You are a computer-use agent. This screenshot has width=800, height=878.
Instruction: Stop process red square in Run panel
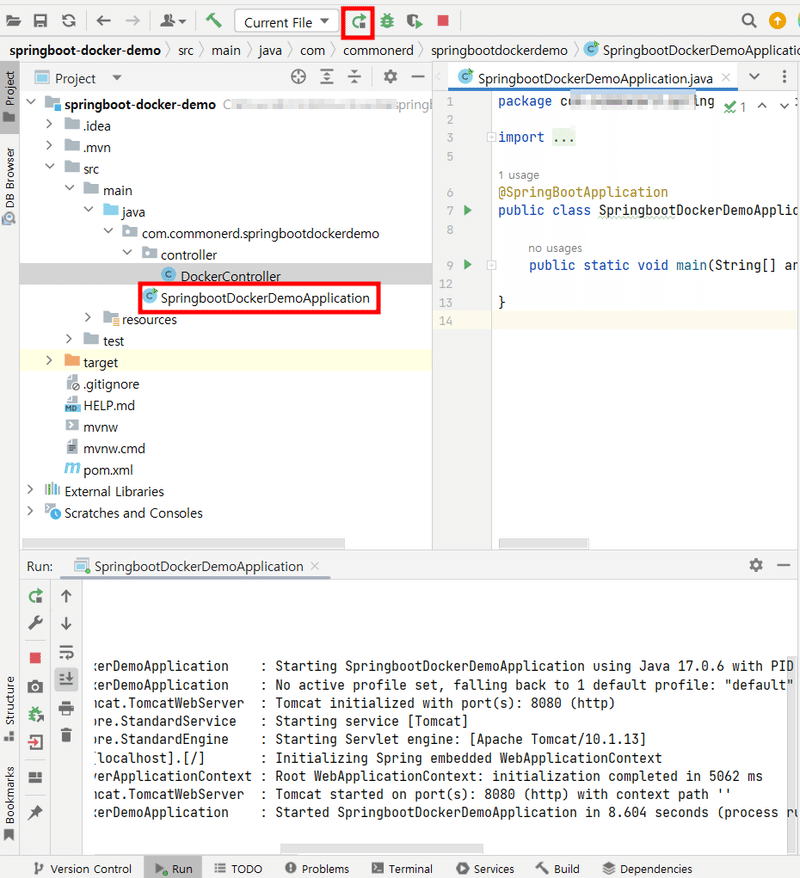35,658
